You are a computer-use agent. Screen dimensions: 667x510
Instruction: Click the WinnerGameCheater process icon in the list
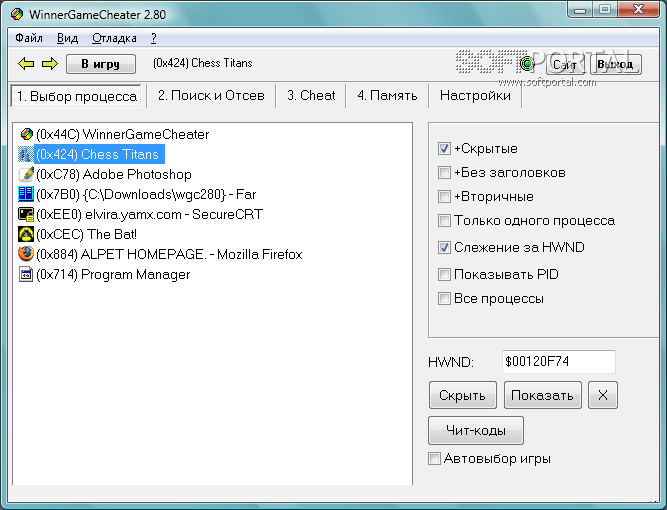pyautogui.click(x=26, y=134)
